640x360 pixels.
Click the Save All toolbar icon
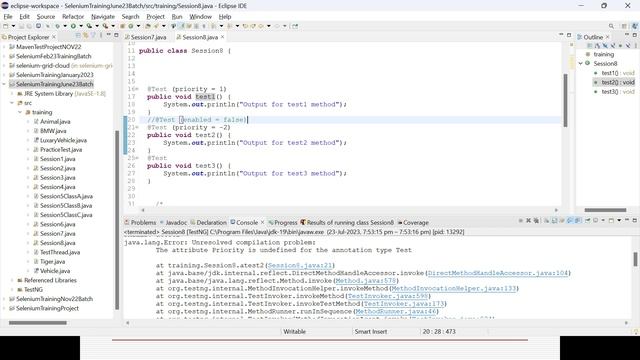[x=29, y=26]
